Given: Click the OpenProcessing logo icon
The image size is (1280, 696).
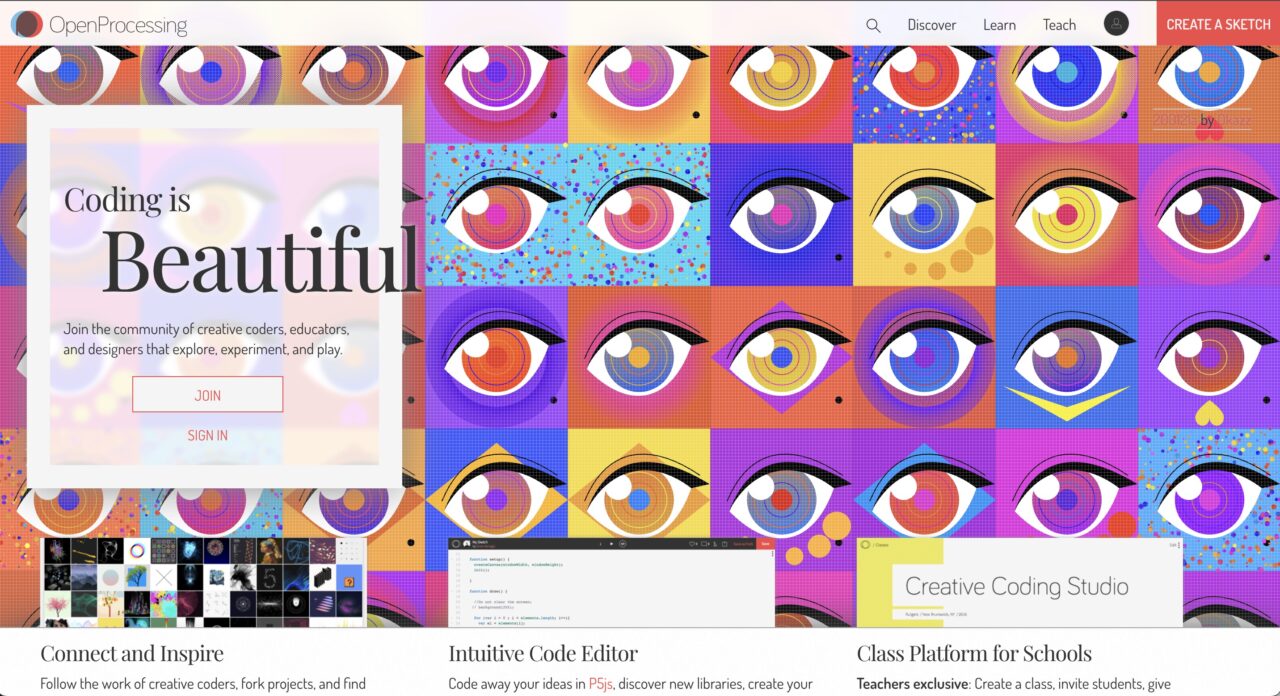Looking at the screenshot, I should click(27, 23).
